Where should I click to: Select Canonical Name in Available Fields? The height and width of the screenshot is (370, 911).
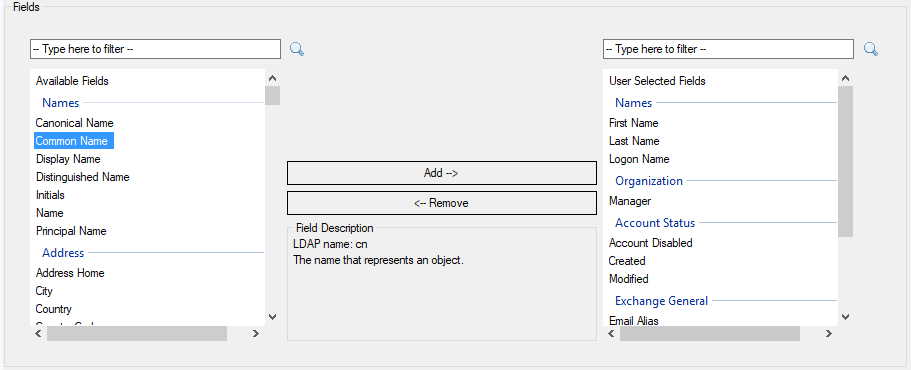pyautogui.click(x=74, y=123)
